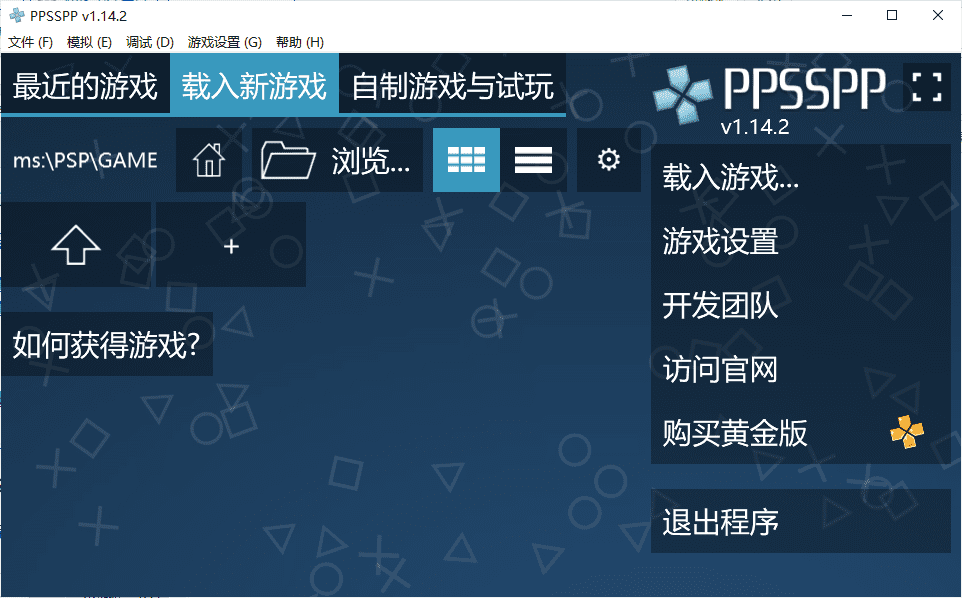Open 如何获得游戏? help link
Screen dimensions: 962x598
pos(107,345)
